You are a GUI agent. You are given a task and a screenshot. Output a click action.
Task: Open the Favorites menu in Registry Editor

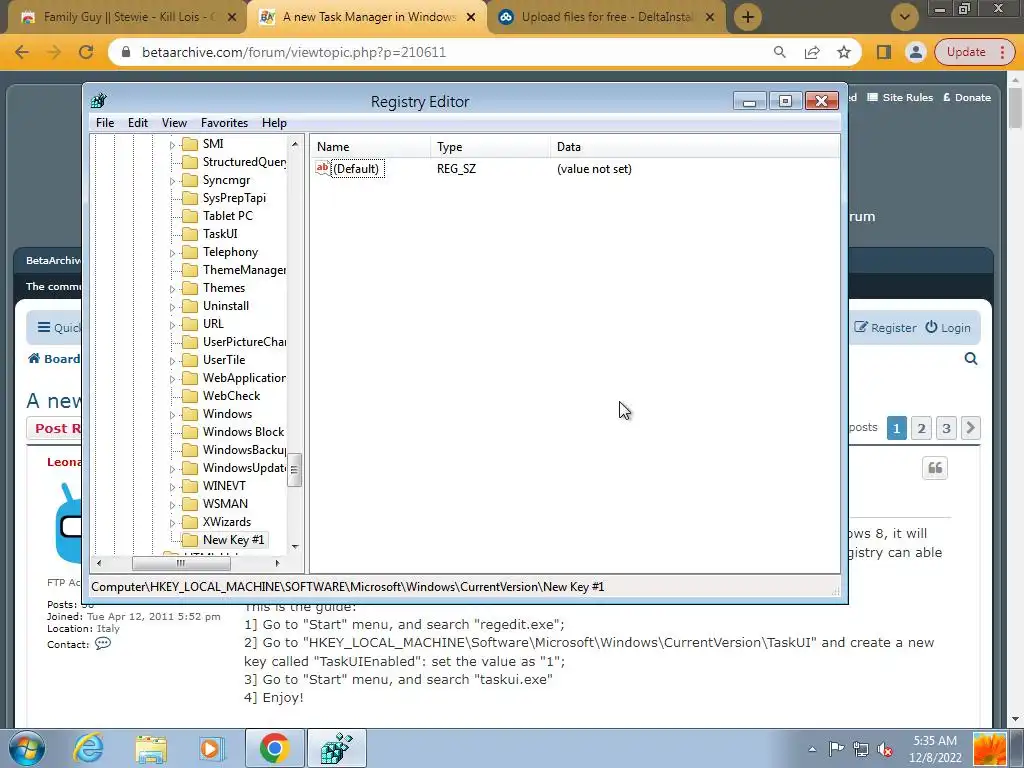[x=224, y=123]
